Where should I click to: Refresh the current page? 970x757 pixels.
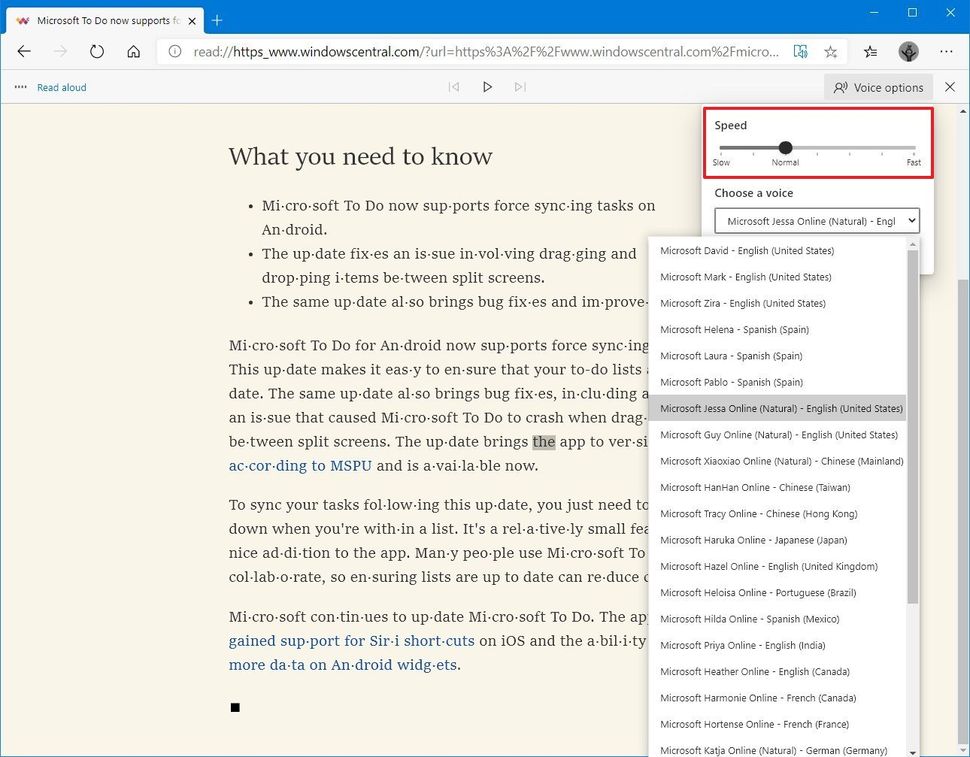coord(97,51)
